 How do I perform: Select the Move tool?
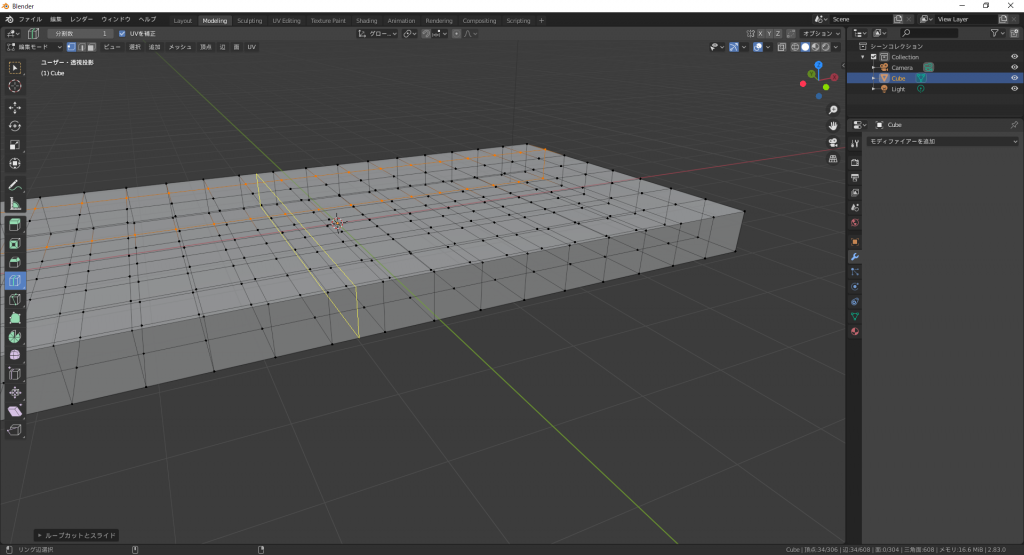click(14, 108)
